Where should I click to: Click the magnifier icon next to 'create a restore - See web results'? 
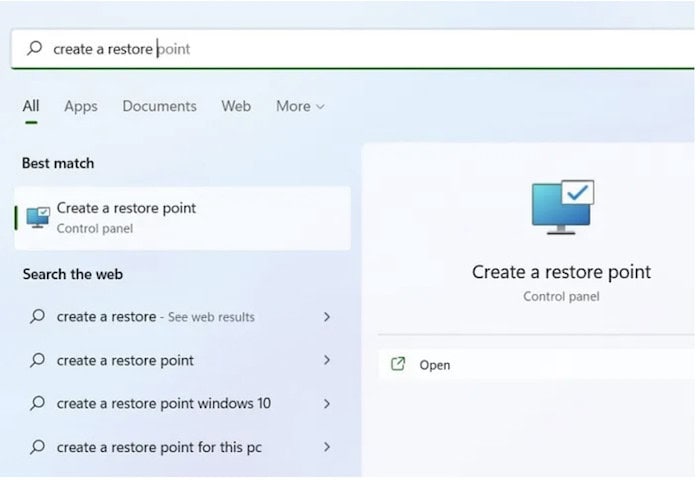click(x=38, y=316)
